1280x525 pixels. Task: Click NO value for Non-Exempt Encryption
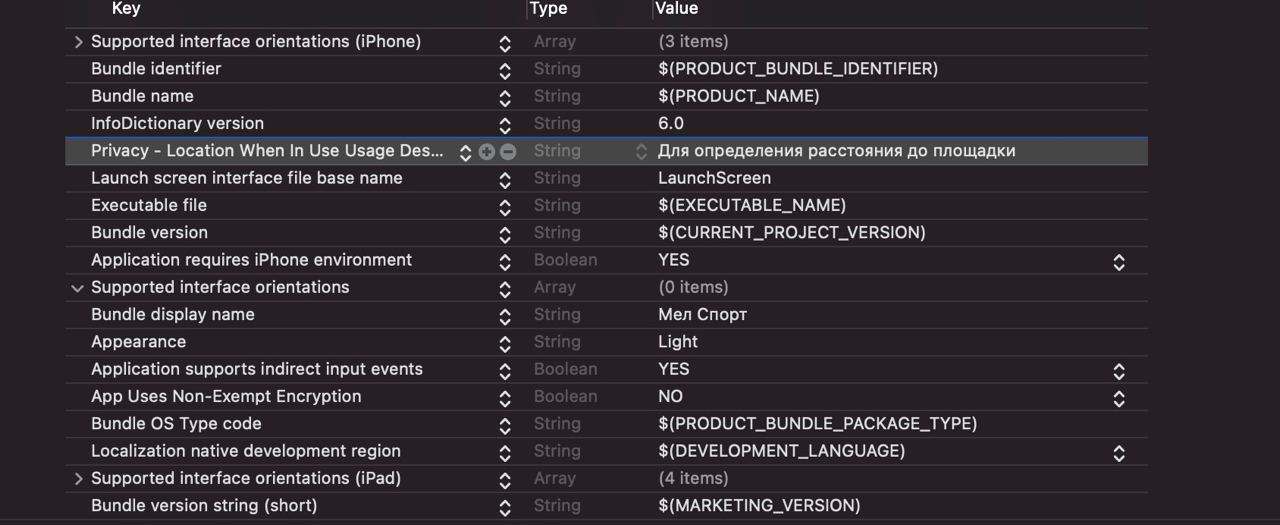point(670,396)
